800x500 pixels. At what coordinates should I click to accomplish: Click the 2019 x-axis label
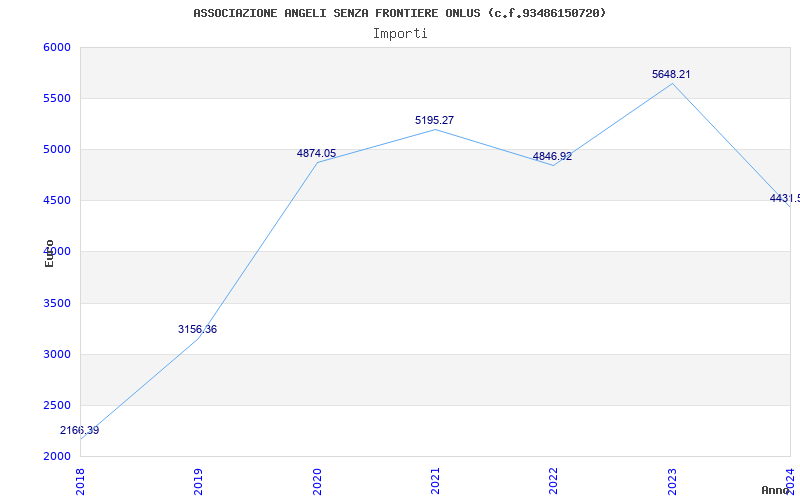click(198, 481)
